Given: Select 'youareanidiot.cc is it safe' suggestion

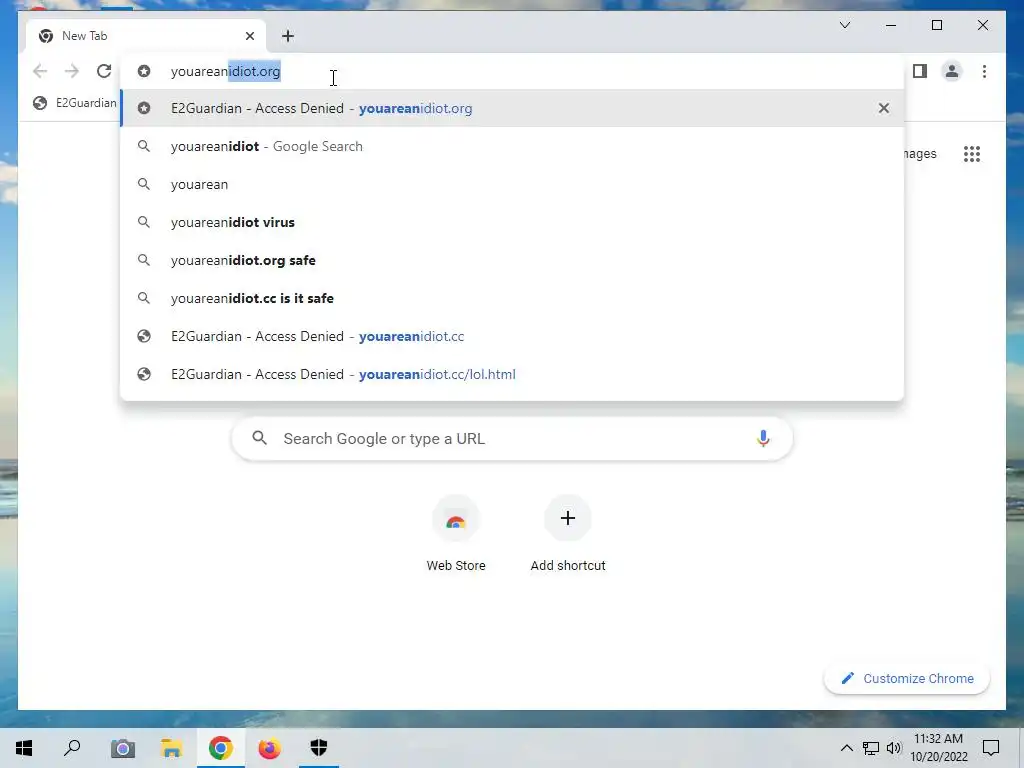Looking at the screenshot, I should [x=512, y=298].
